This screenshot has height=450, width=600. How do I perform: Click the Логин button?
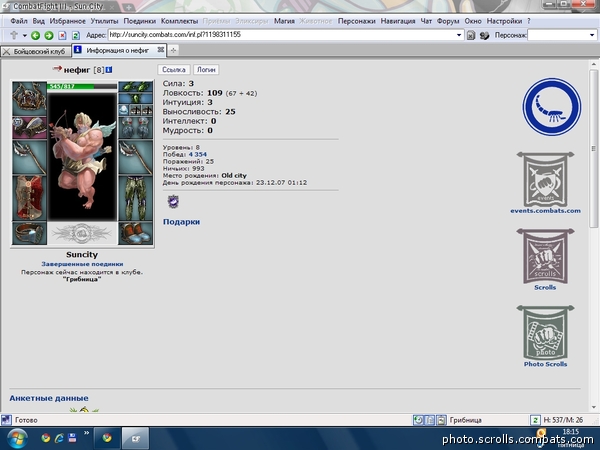click(x=206, y=70)
